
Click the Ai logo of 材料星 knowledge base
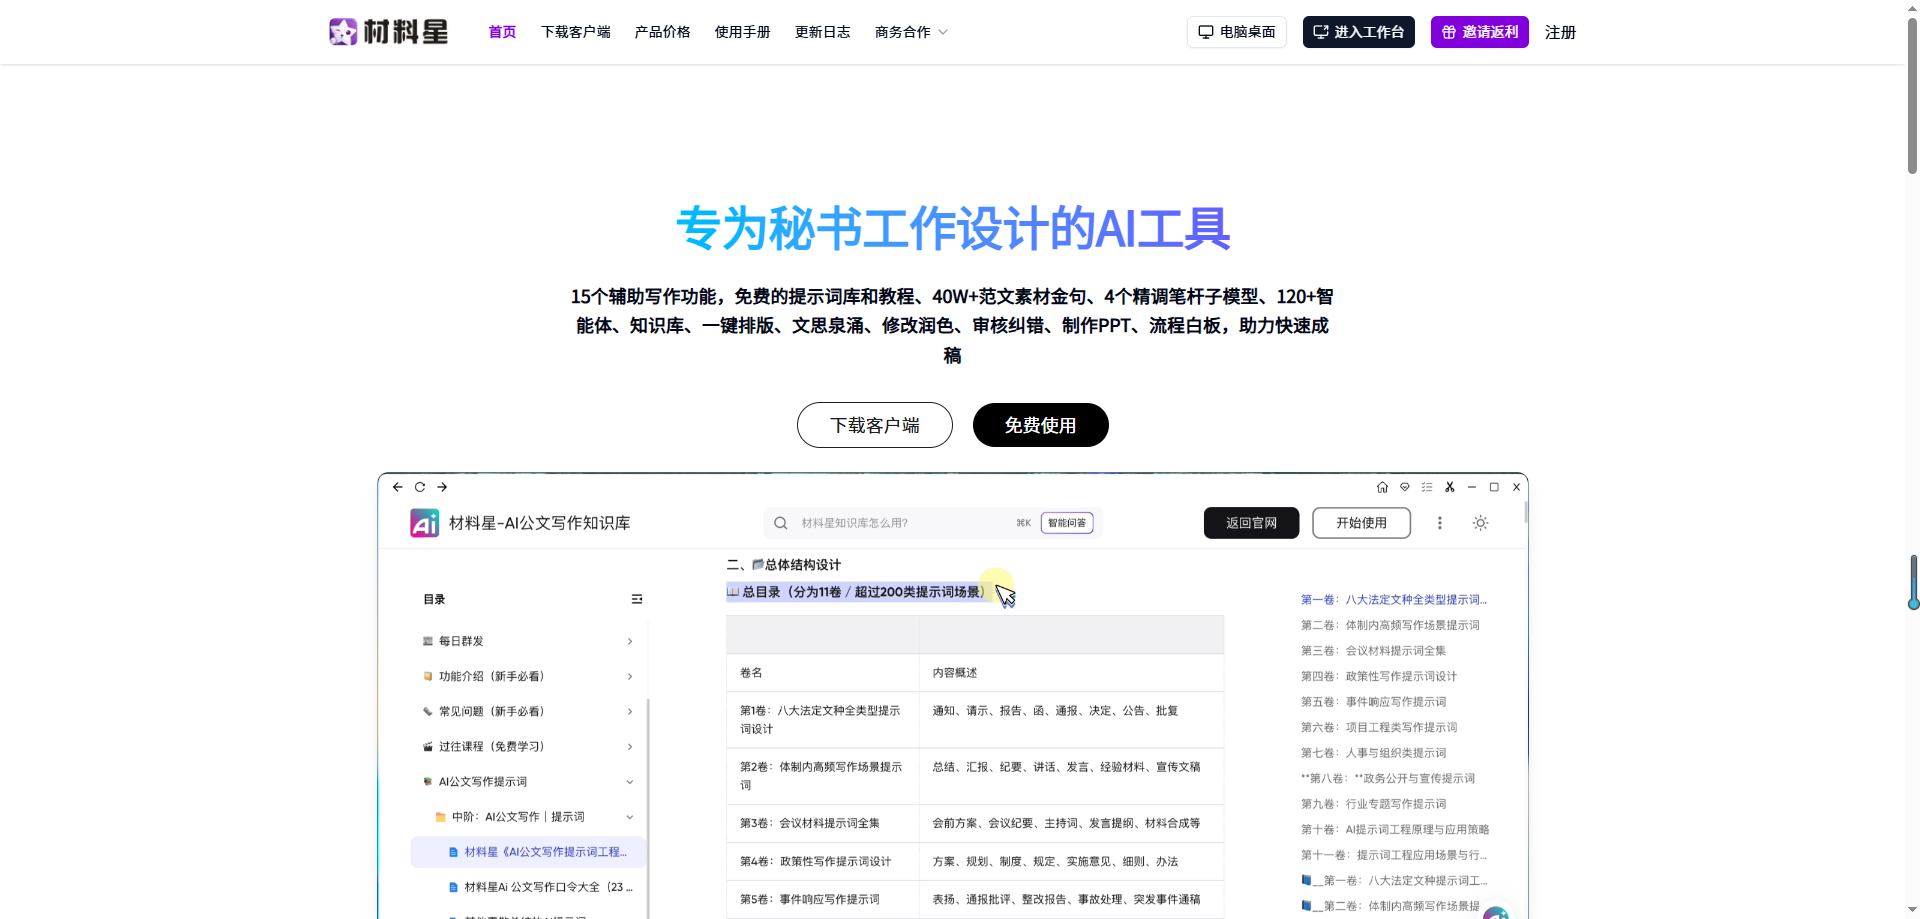[x=424, y=523]
